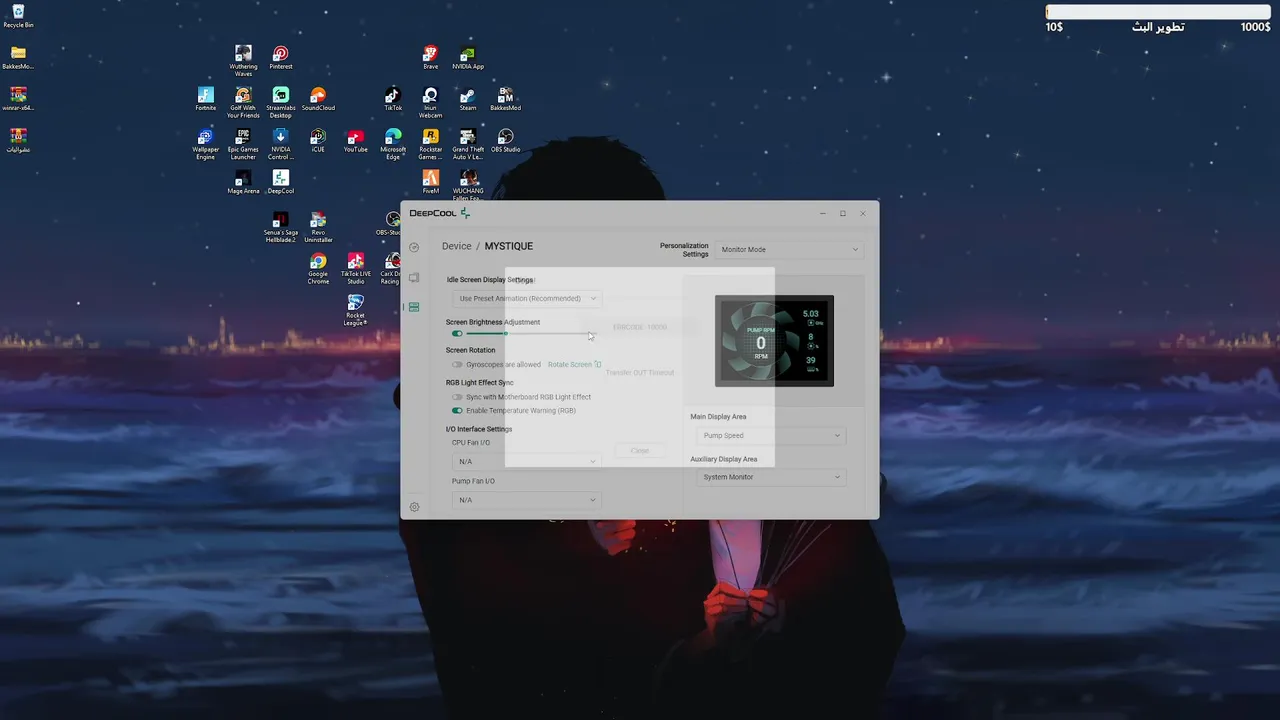The image size is (1280, 720).
Task: Click the pump RPM display preview
Action: (774, 341)
